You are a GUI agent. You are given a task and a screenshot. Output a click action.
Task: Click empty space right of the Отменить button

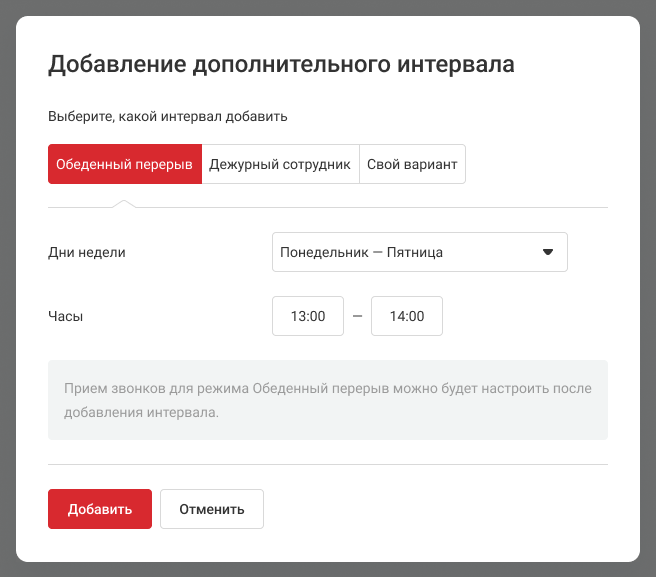450,509
